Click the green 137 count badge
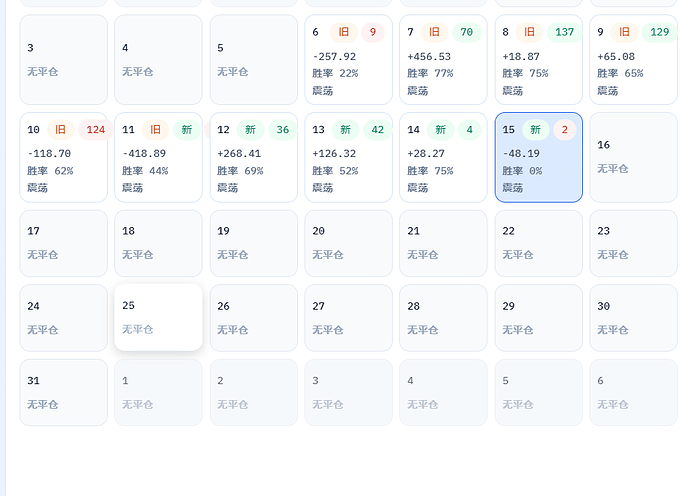Screen dimensions: 690x496 click(x=565, y=32)
